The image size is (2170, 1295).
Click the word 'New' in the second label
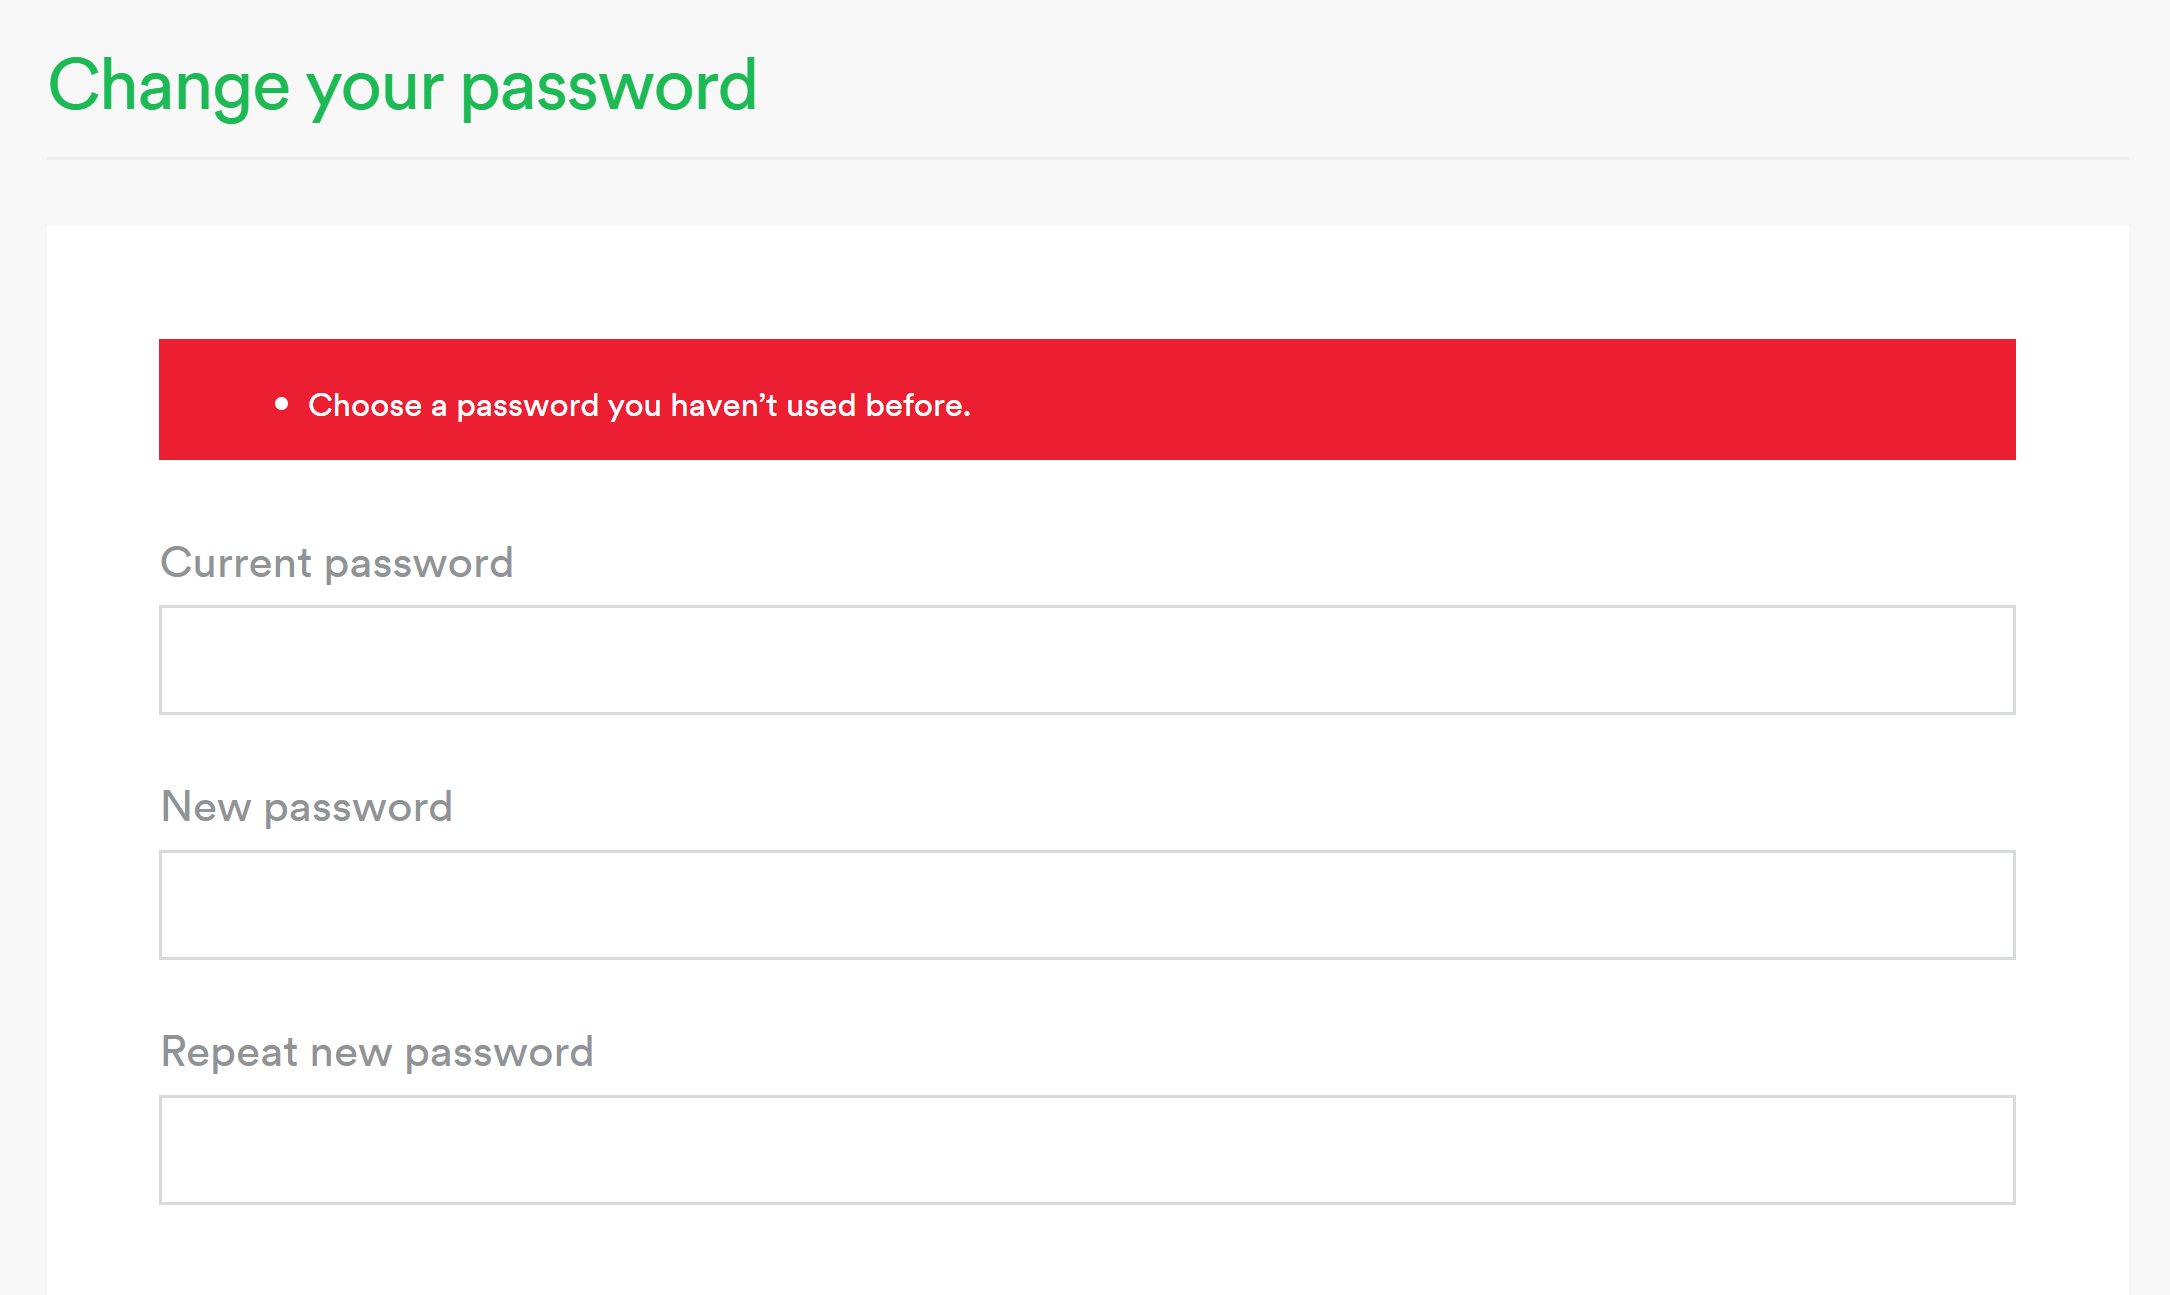[206, 807]
